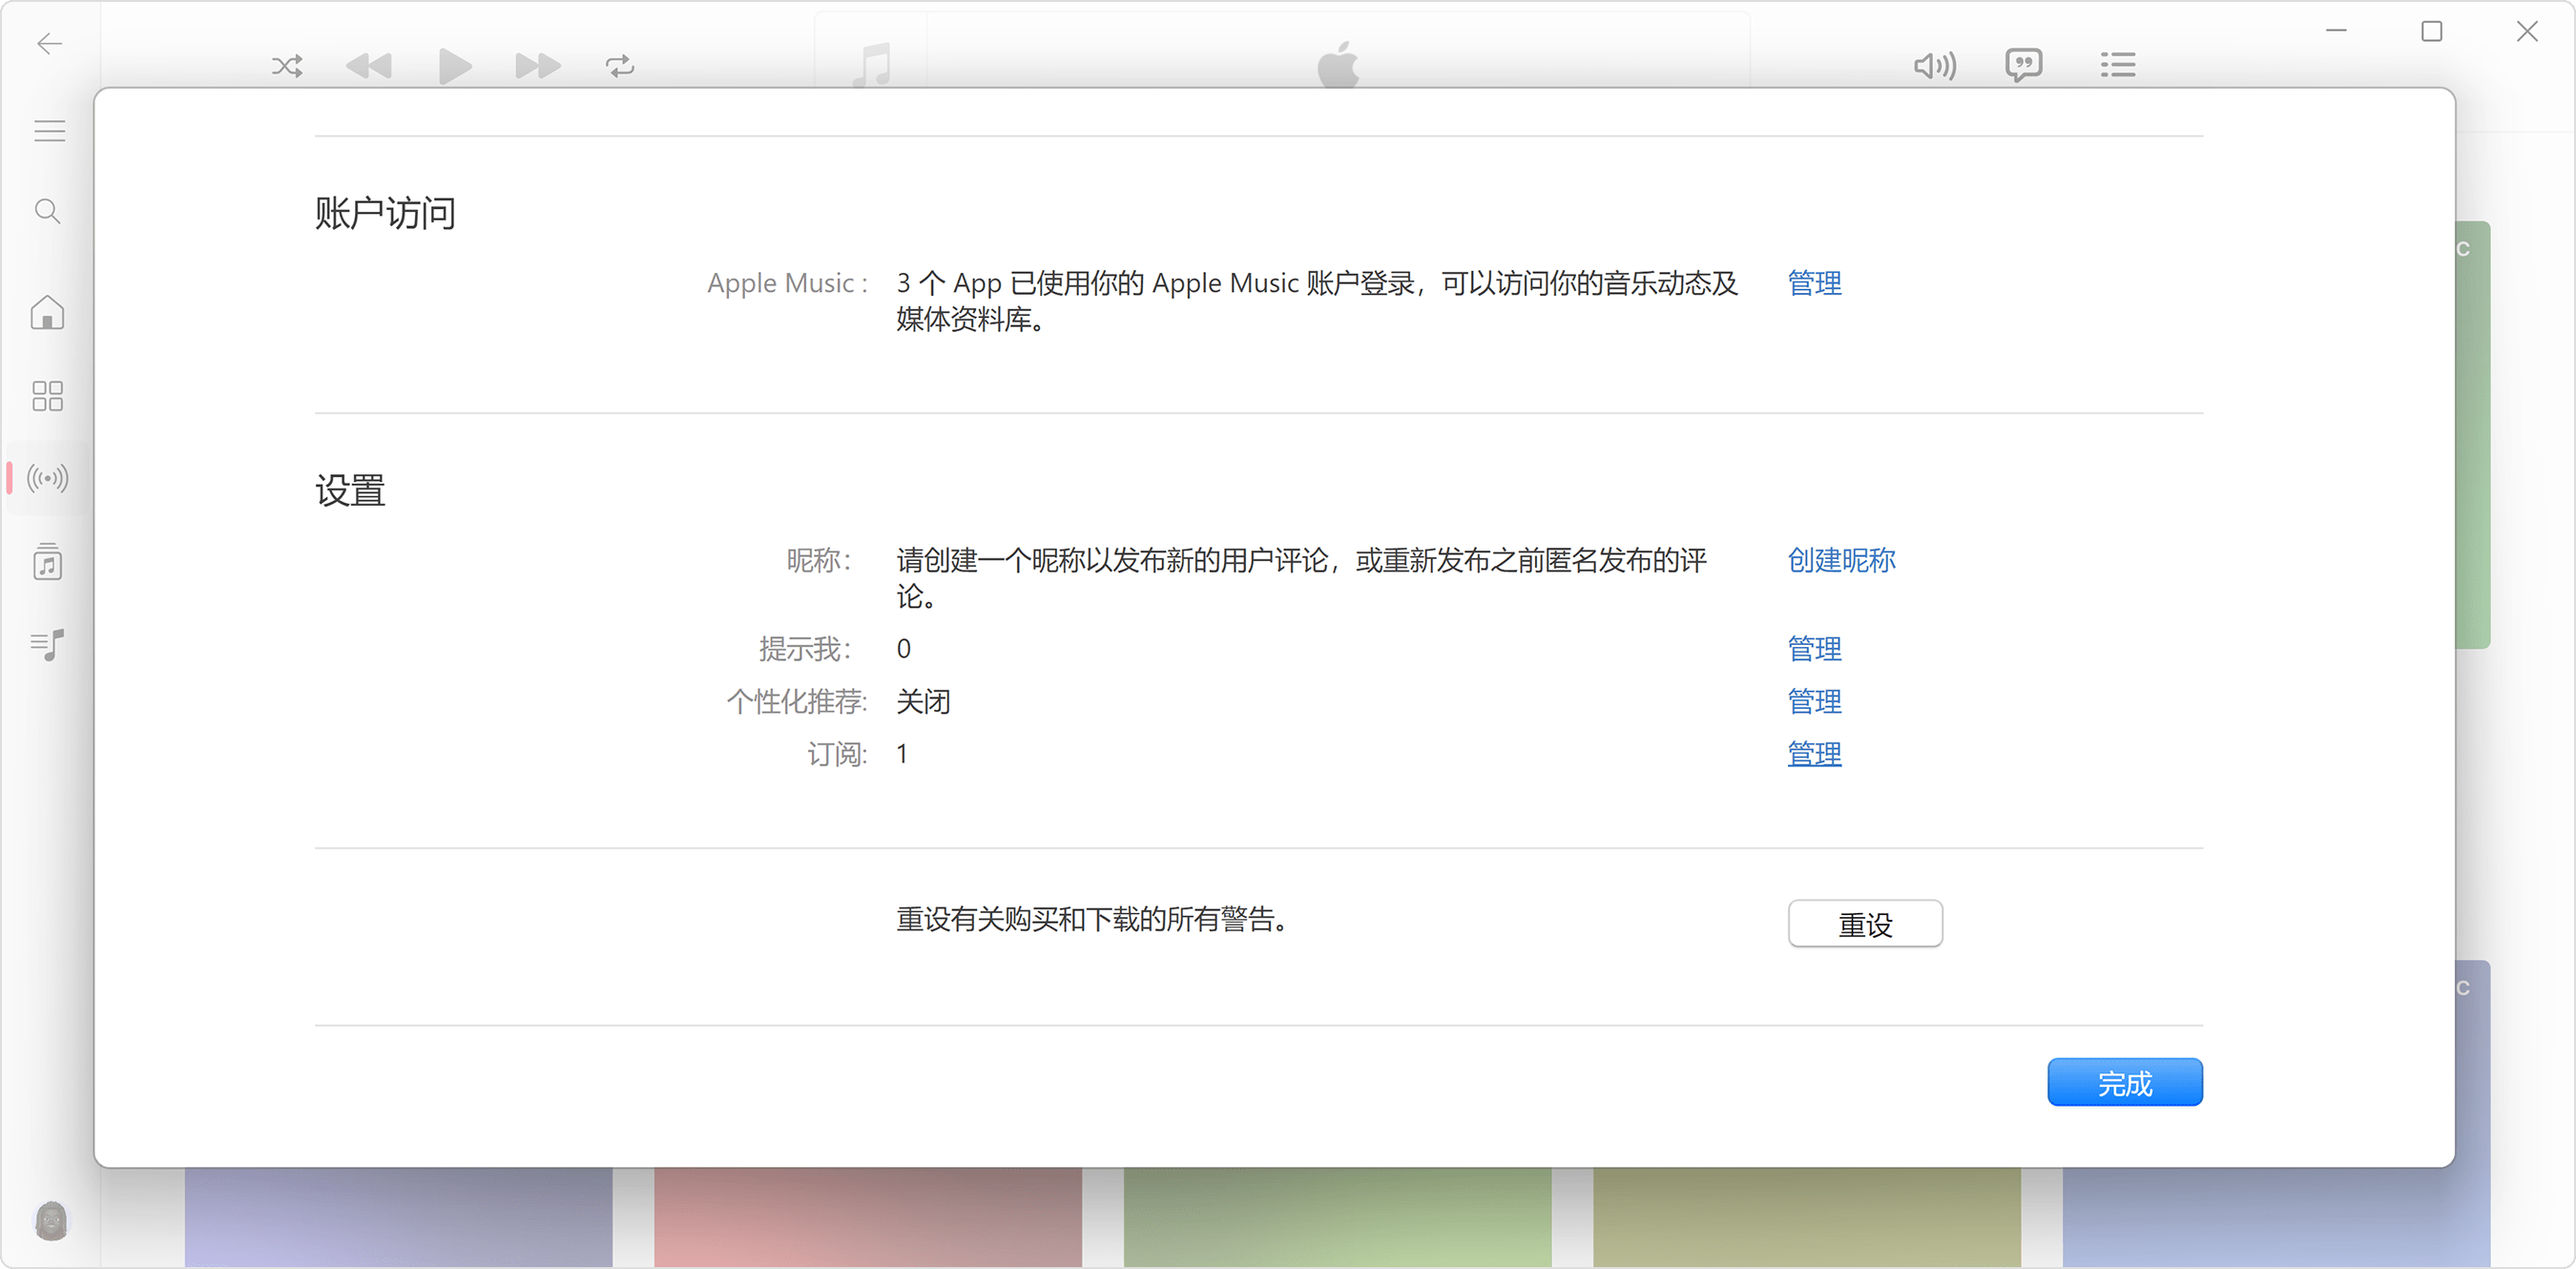Click the 创建昵称 link
The width and height of the screenshot is (2576, 1269).
click(1841, 560)
